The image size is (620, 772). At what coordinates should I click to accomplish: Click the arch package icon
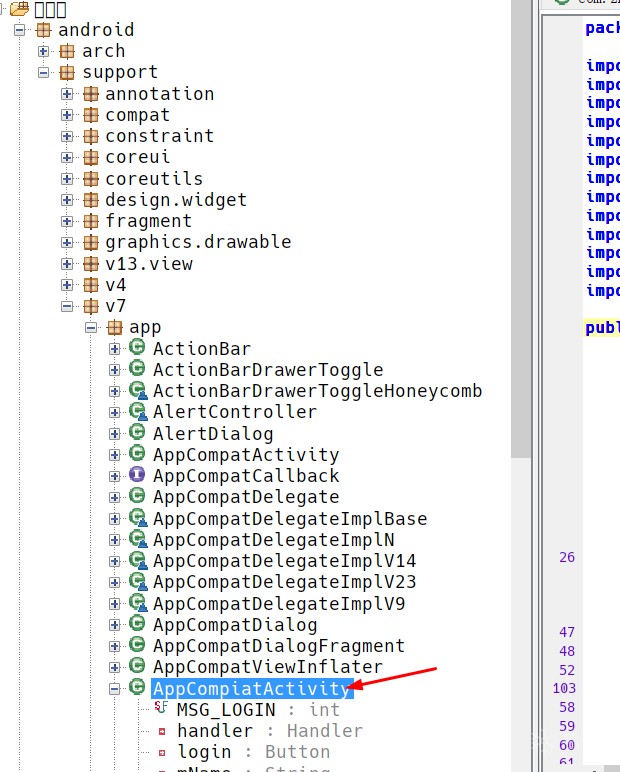tap(67, 51)
